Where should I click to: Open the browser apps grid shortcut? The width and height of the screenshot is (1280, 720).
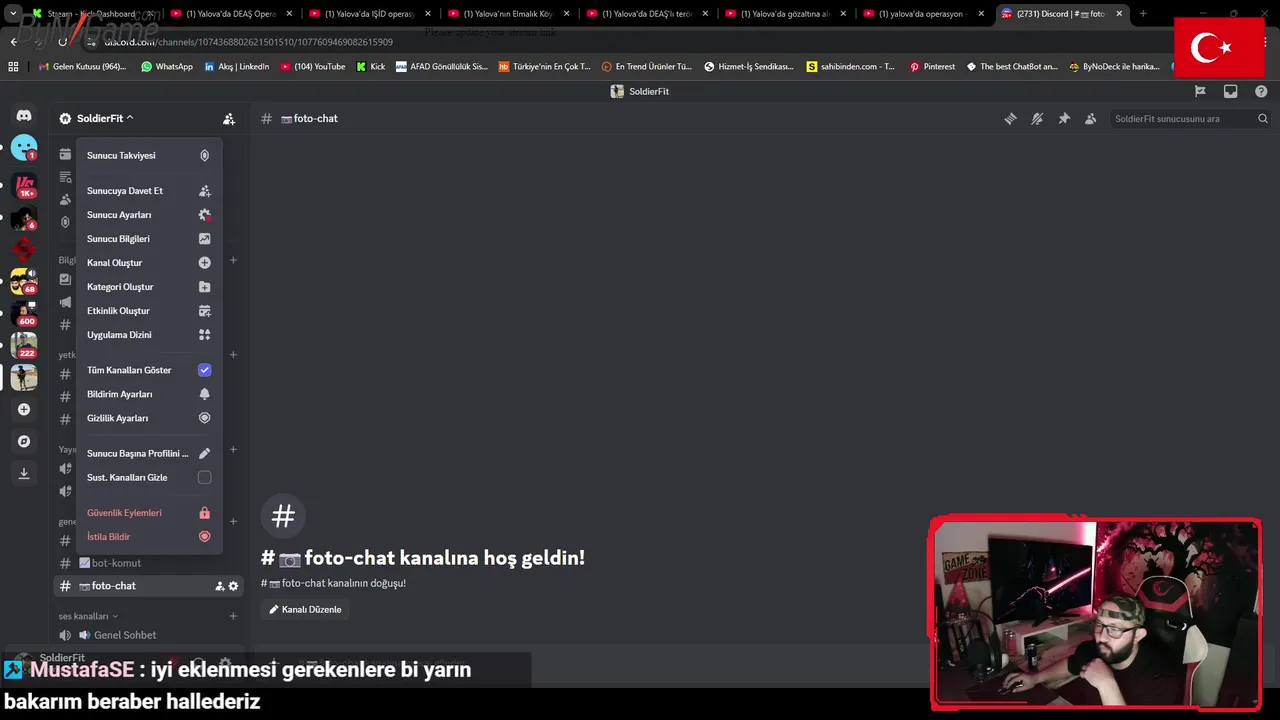[13, 66]
